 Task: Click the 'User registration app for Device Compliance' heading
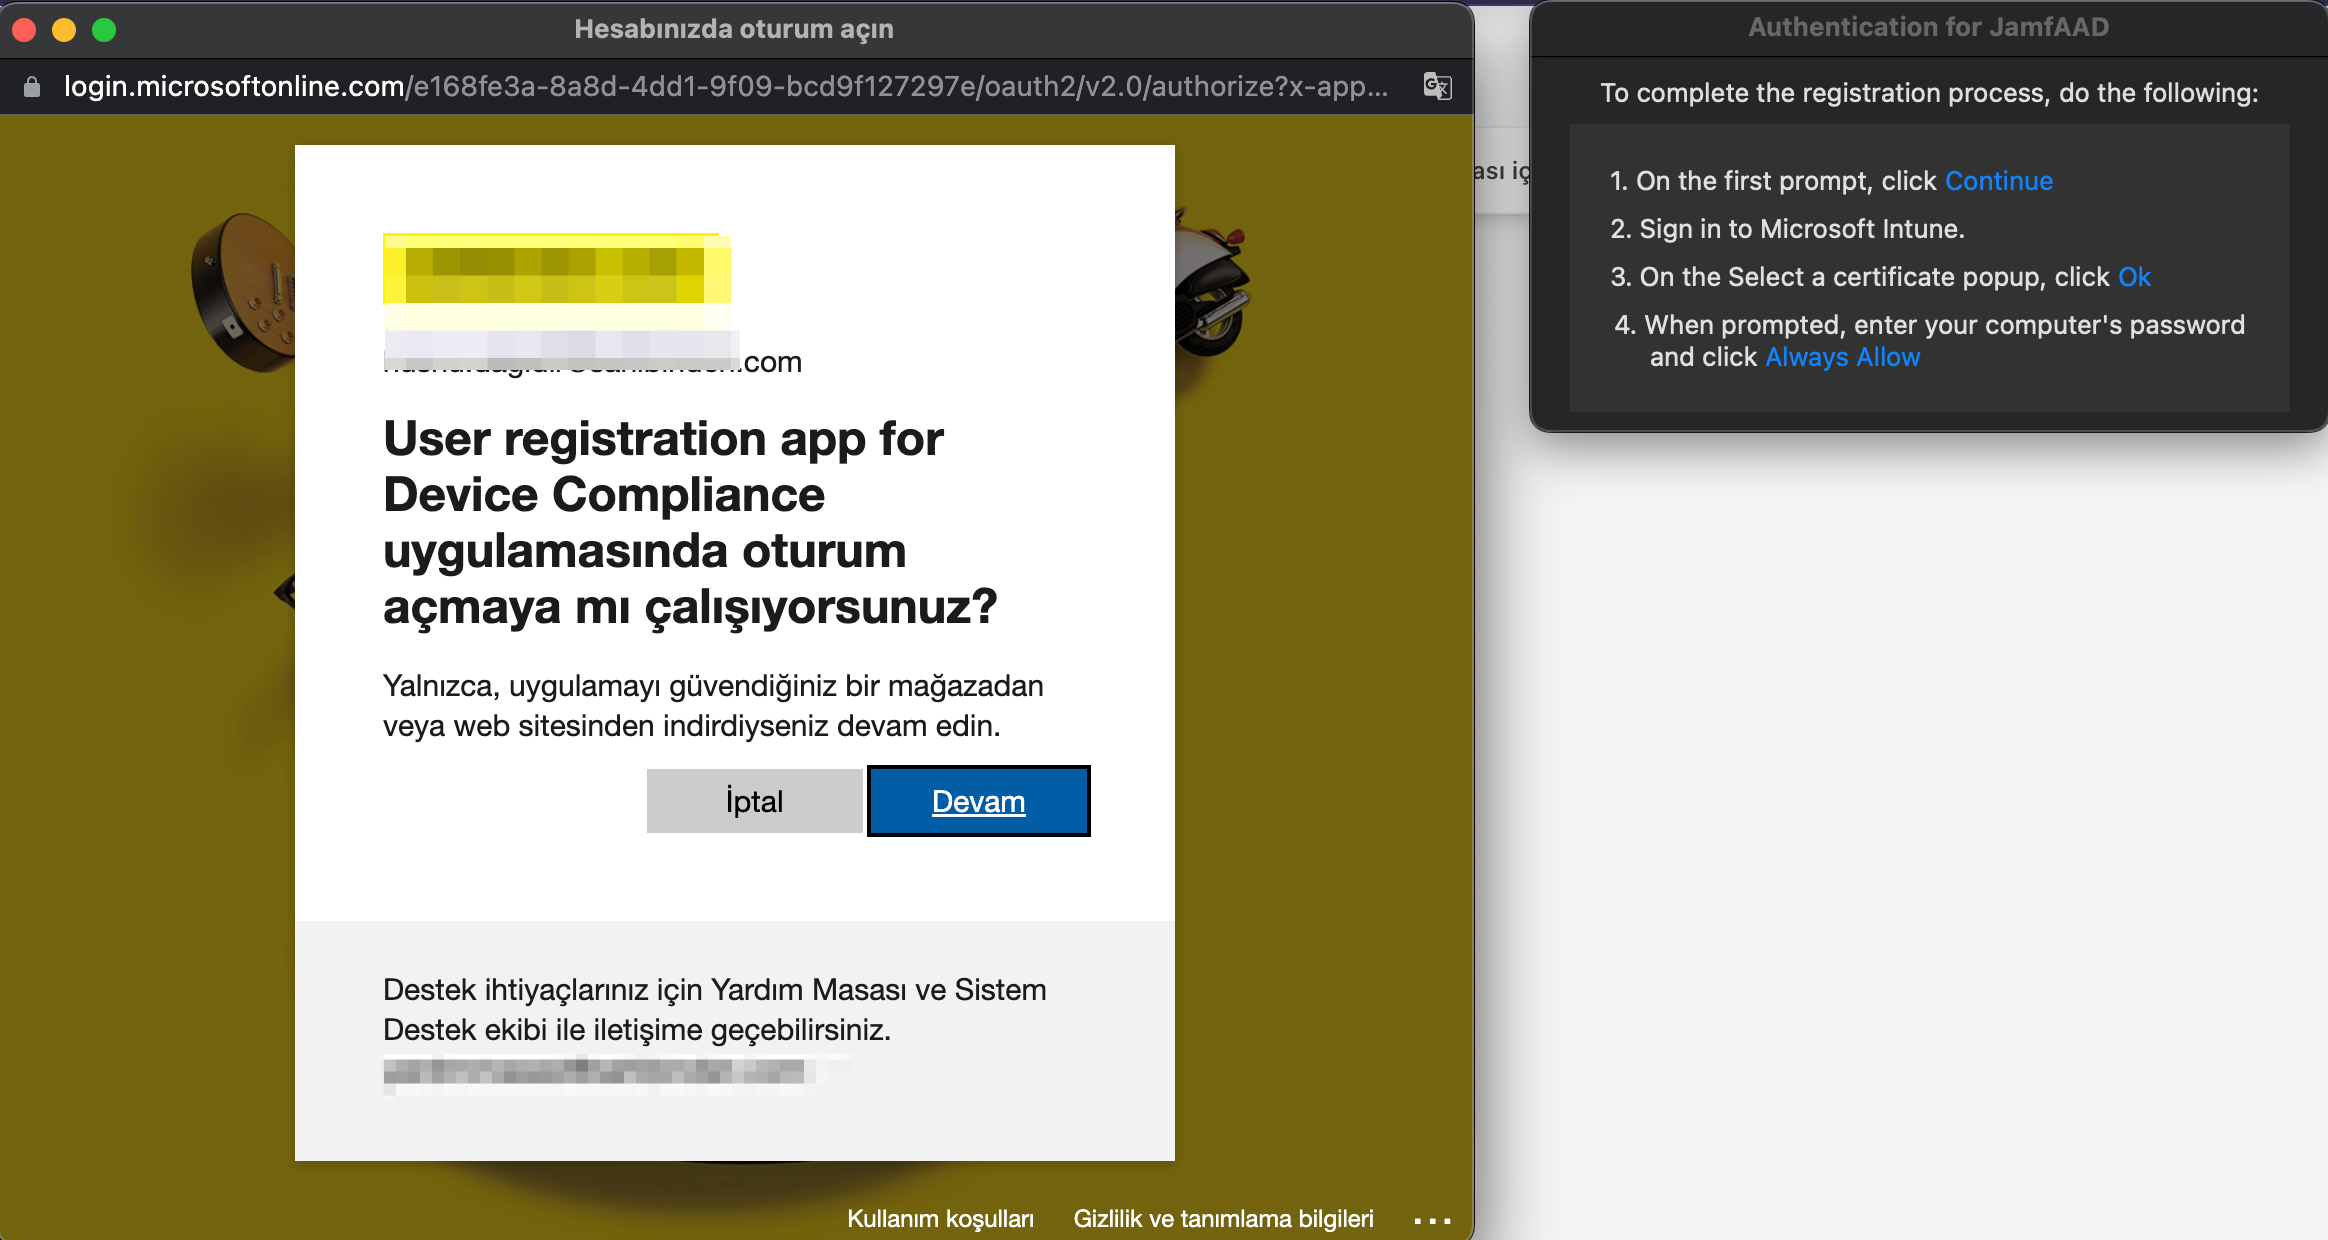(690, 522)
